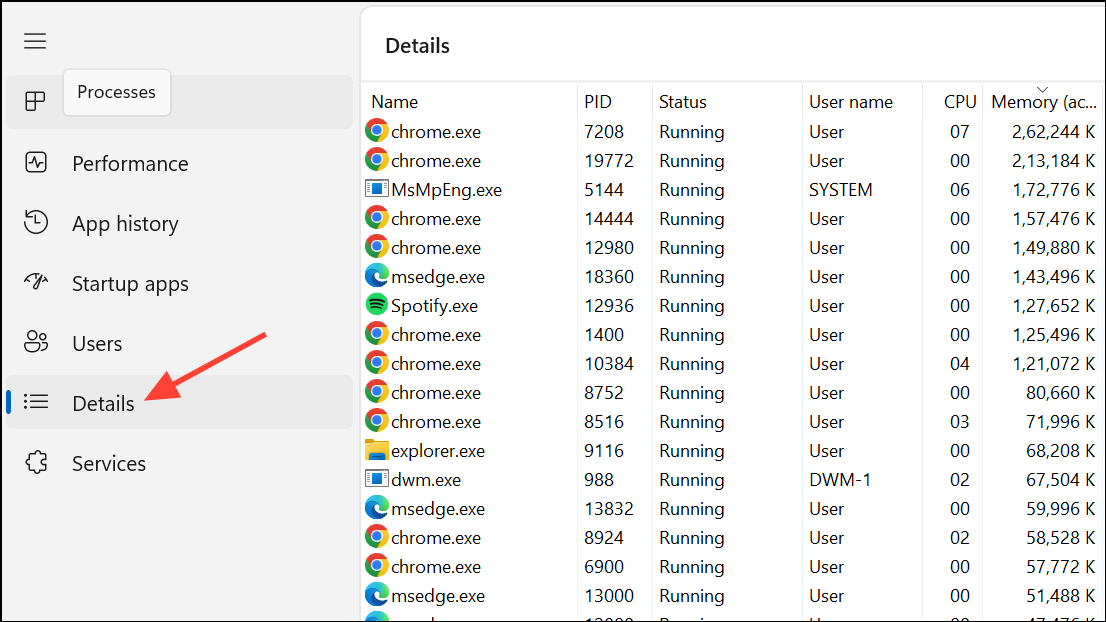
Task: Go to the Startup apps tab
Action: 130,284
